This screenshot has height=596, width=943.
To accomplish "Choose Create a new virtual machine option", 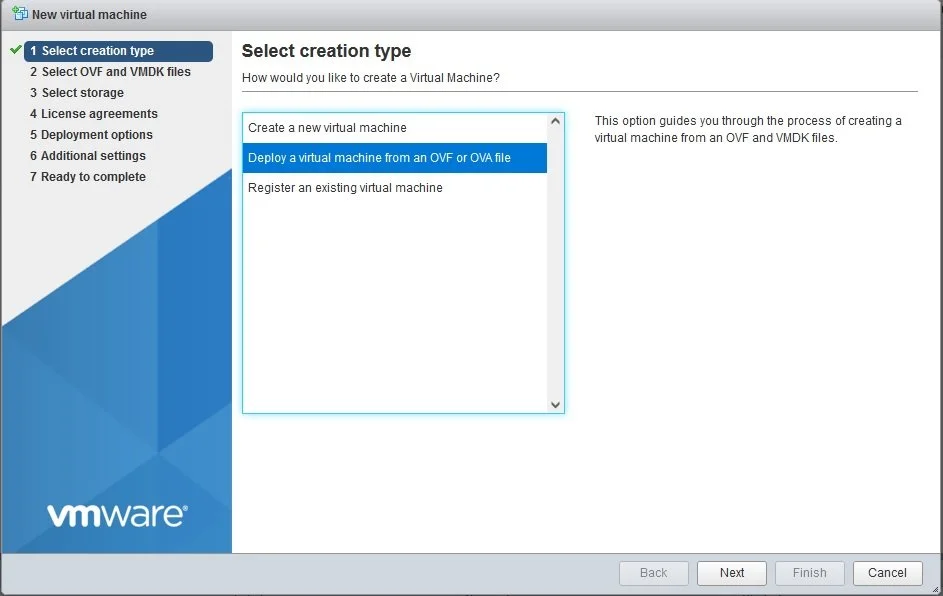I will click(395, 127).
